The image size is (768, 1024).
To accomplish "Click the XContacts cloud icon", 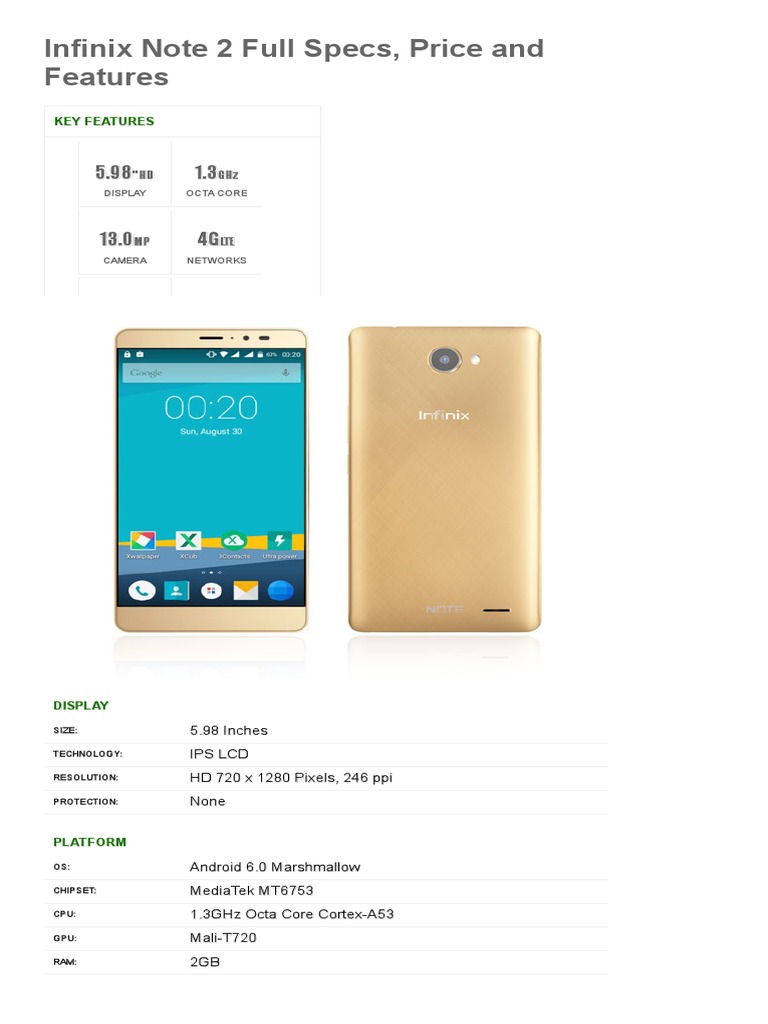I will click(x=234, y=541).
